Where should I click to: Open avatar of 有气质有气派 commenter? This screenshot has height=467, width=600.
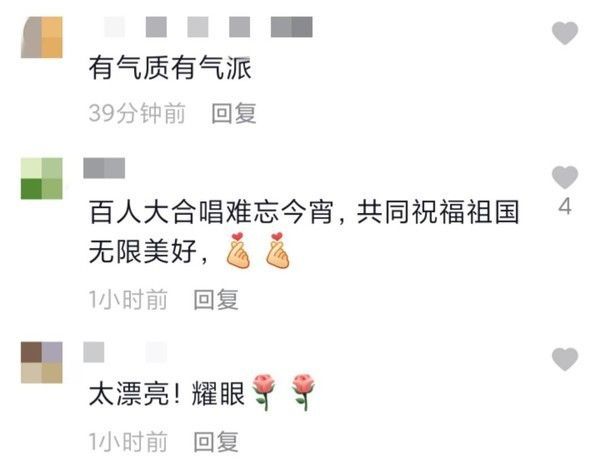[x=42, y=37]
